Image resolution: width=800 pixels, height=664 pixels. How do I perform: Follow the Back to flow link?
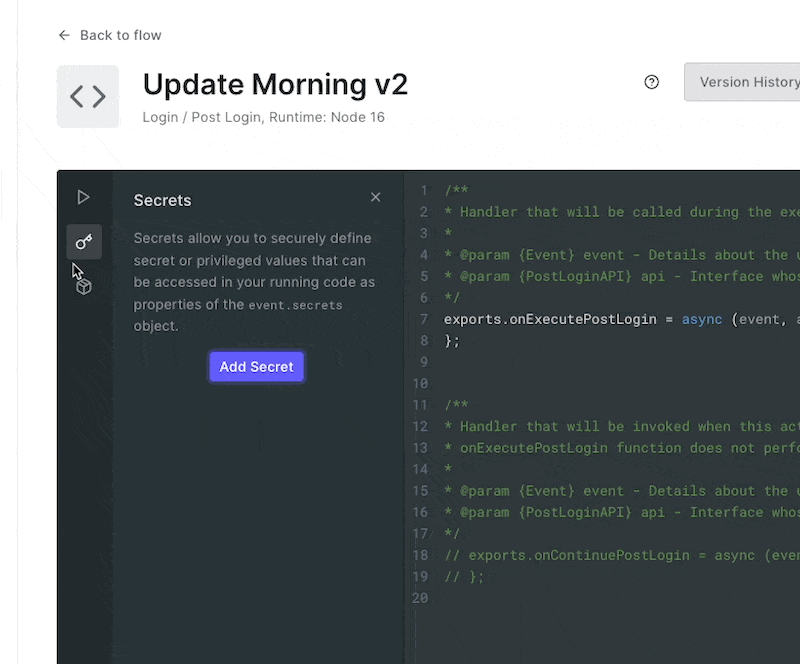120,35
